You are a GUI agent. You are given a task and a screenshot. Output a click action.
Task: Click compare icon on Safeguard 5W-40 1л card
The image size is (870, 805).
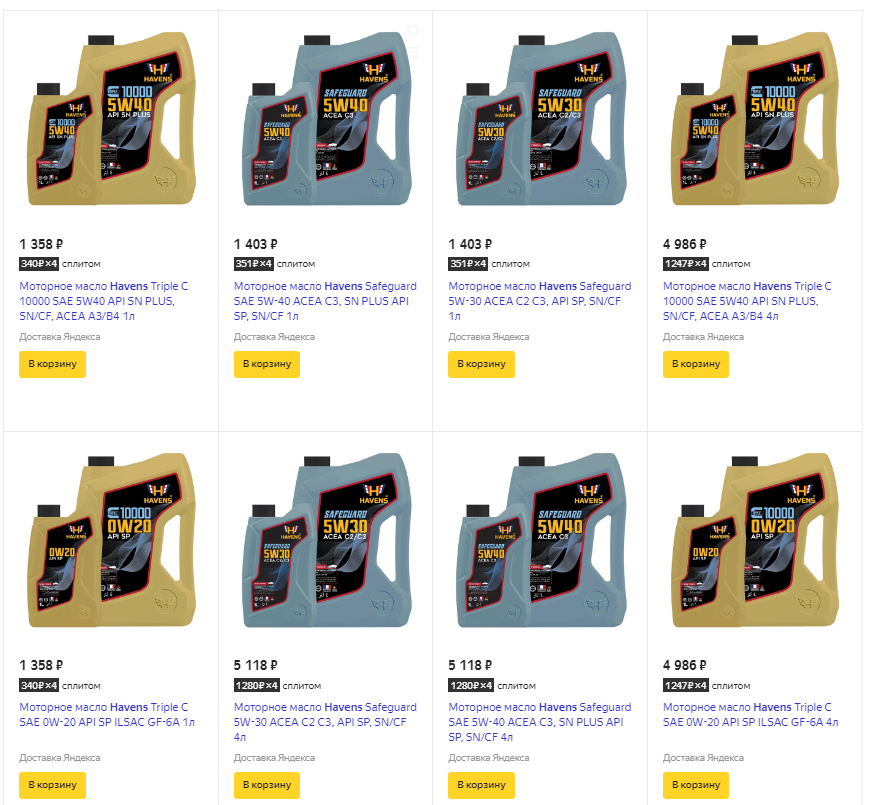tap(414, 53)
